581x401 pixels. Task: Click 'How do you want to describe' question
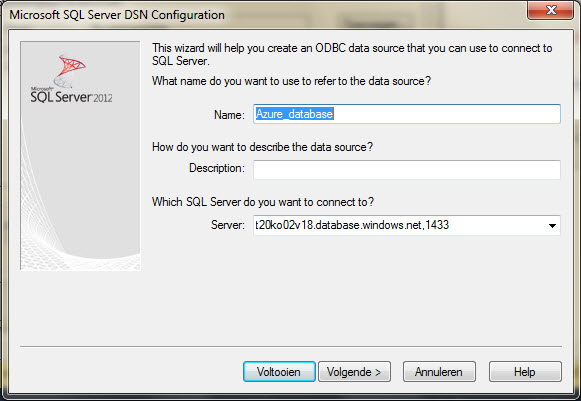[262, 147]
